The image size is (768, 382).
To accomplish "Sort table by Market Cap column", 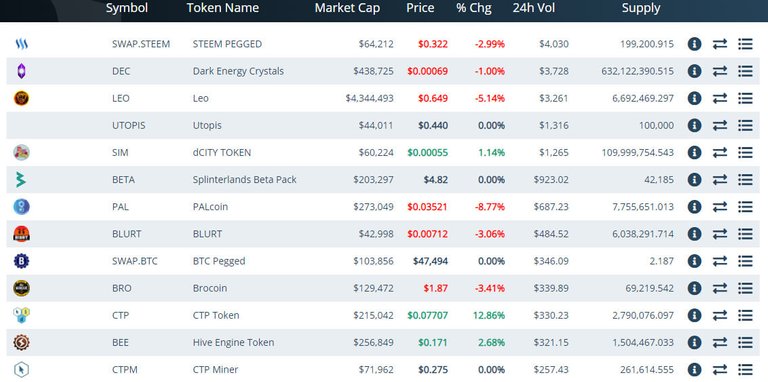I will tap(347, 8).
